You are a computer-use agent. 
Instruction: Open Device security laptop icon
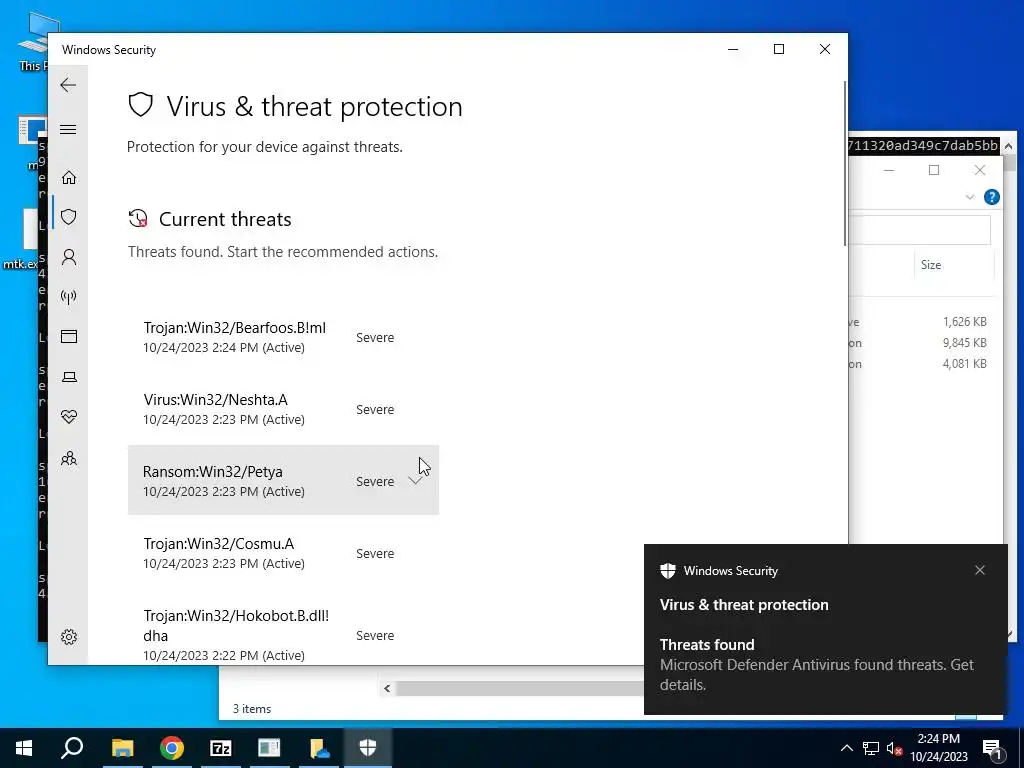tap(69, 377)
